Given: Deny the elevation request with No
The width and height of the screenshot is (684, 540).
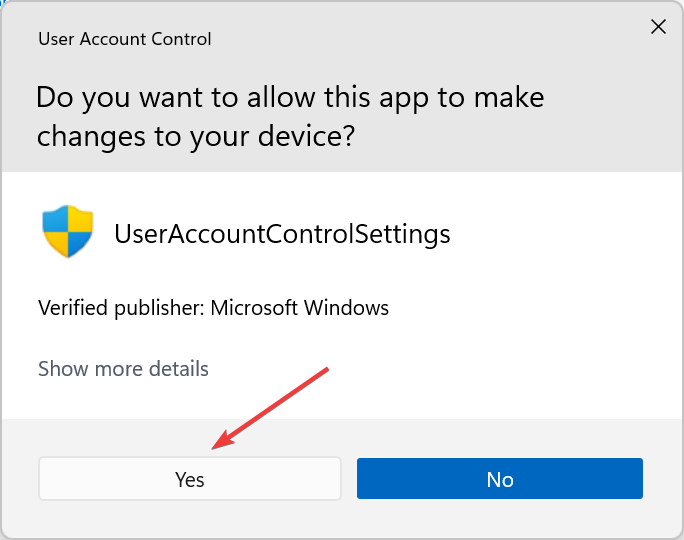Looking at the screenshot, I should click(499, 478).
